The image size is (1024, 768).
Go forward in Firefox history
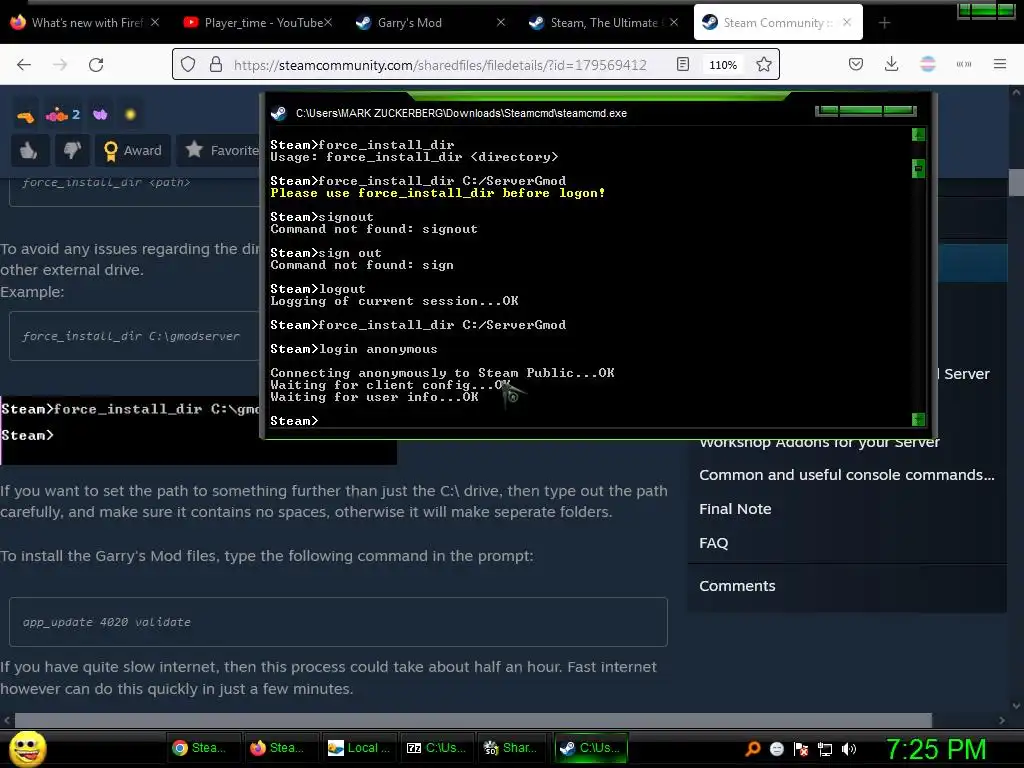pyautogui.click(x=60, y=65)
